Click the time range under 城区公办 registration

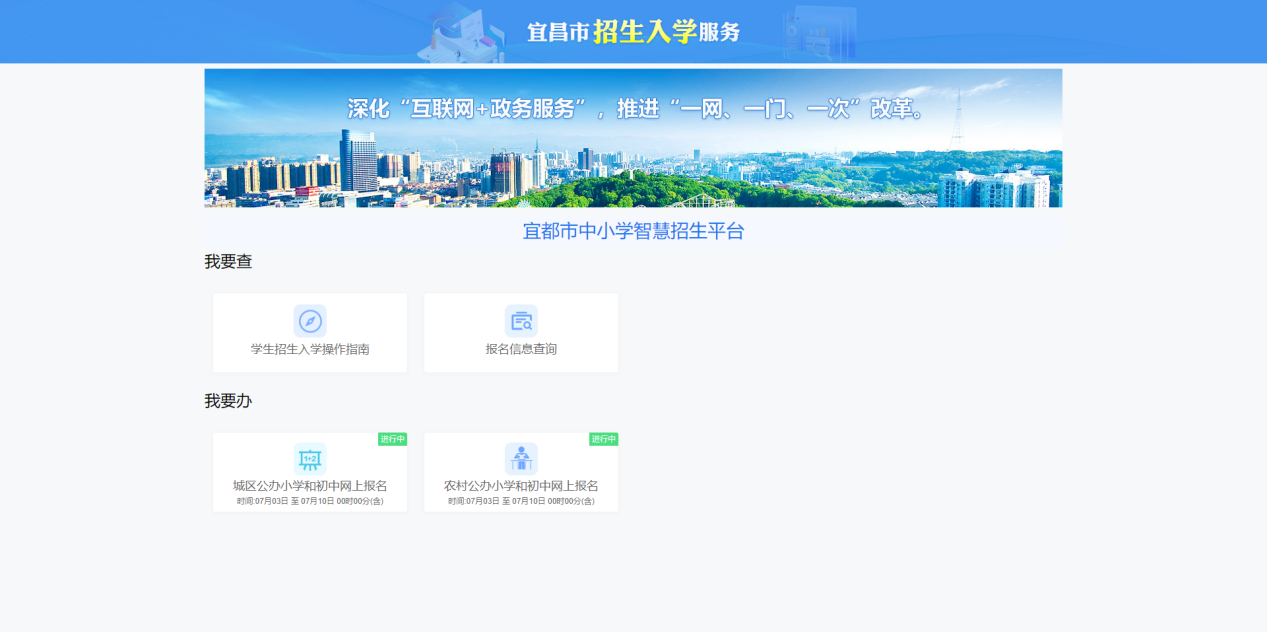pyautogui.click(x=310, y=501)
